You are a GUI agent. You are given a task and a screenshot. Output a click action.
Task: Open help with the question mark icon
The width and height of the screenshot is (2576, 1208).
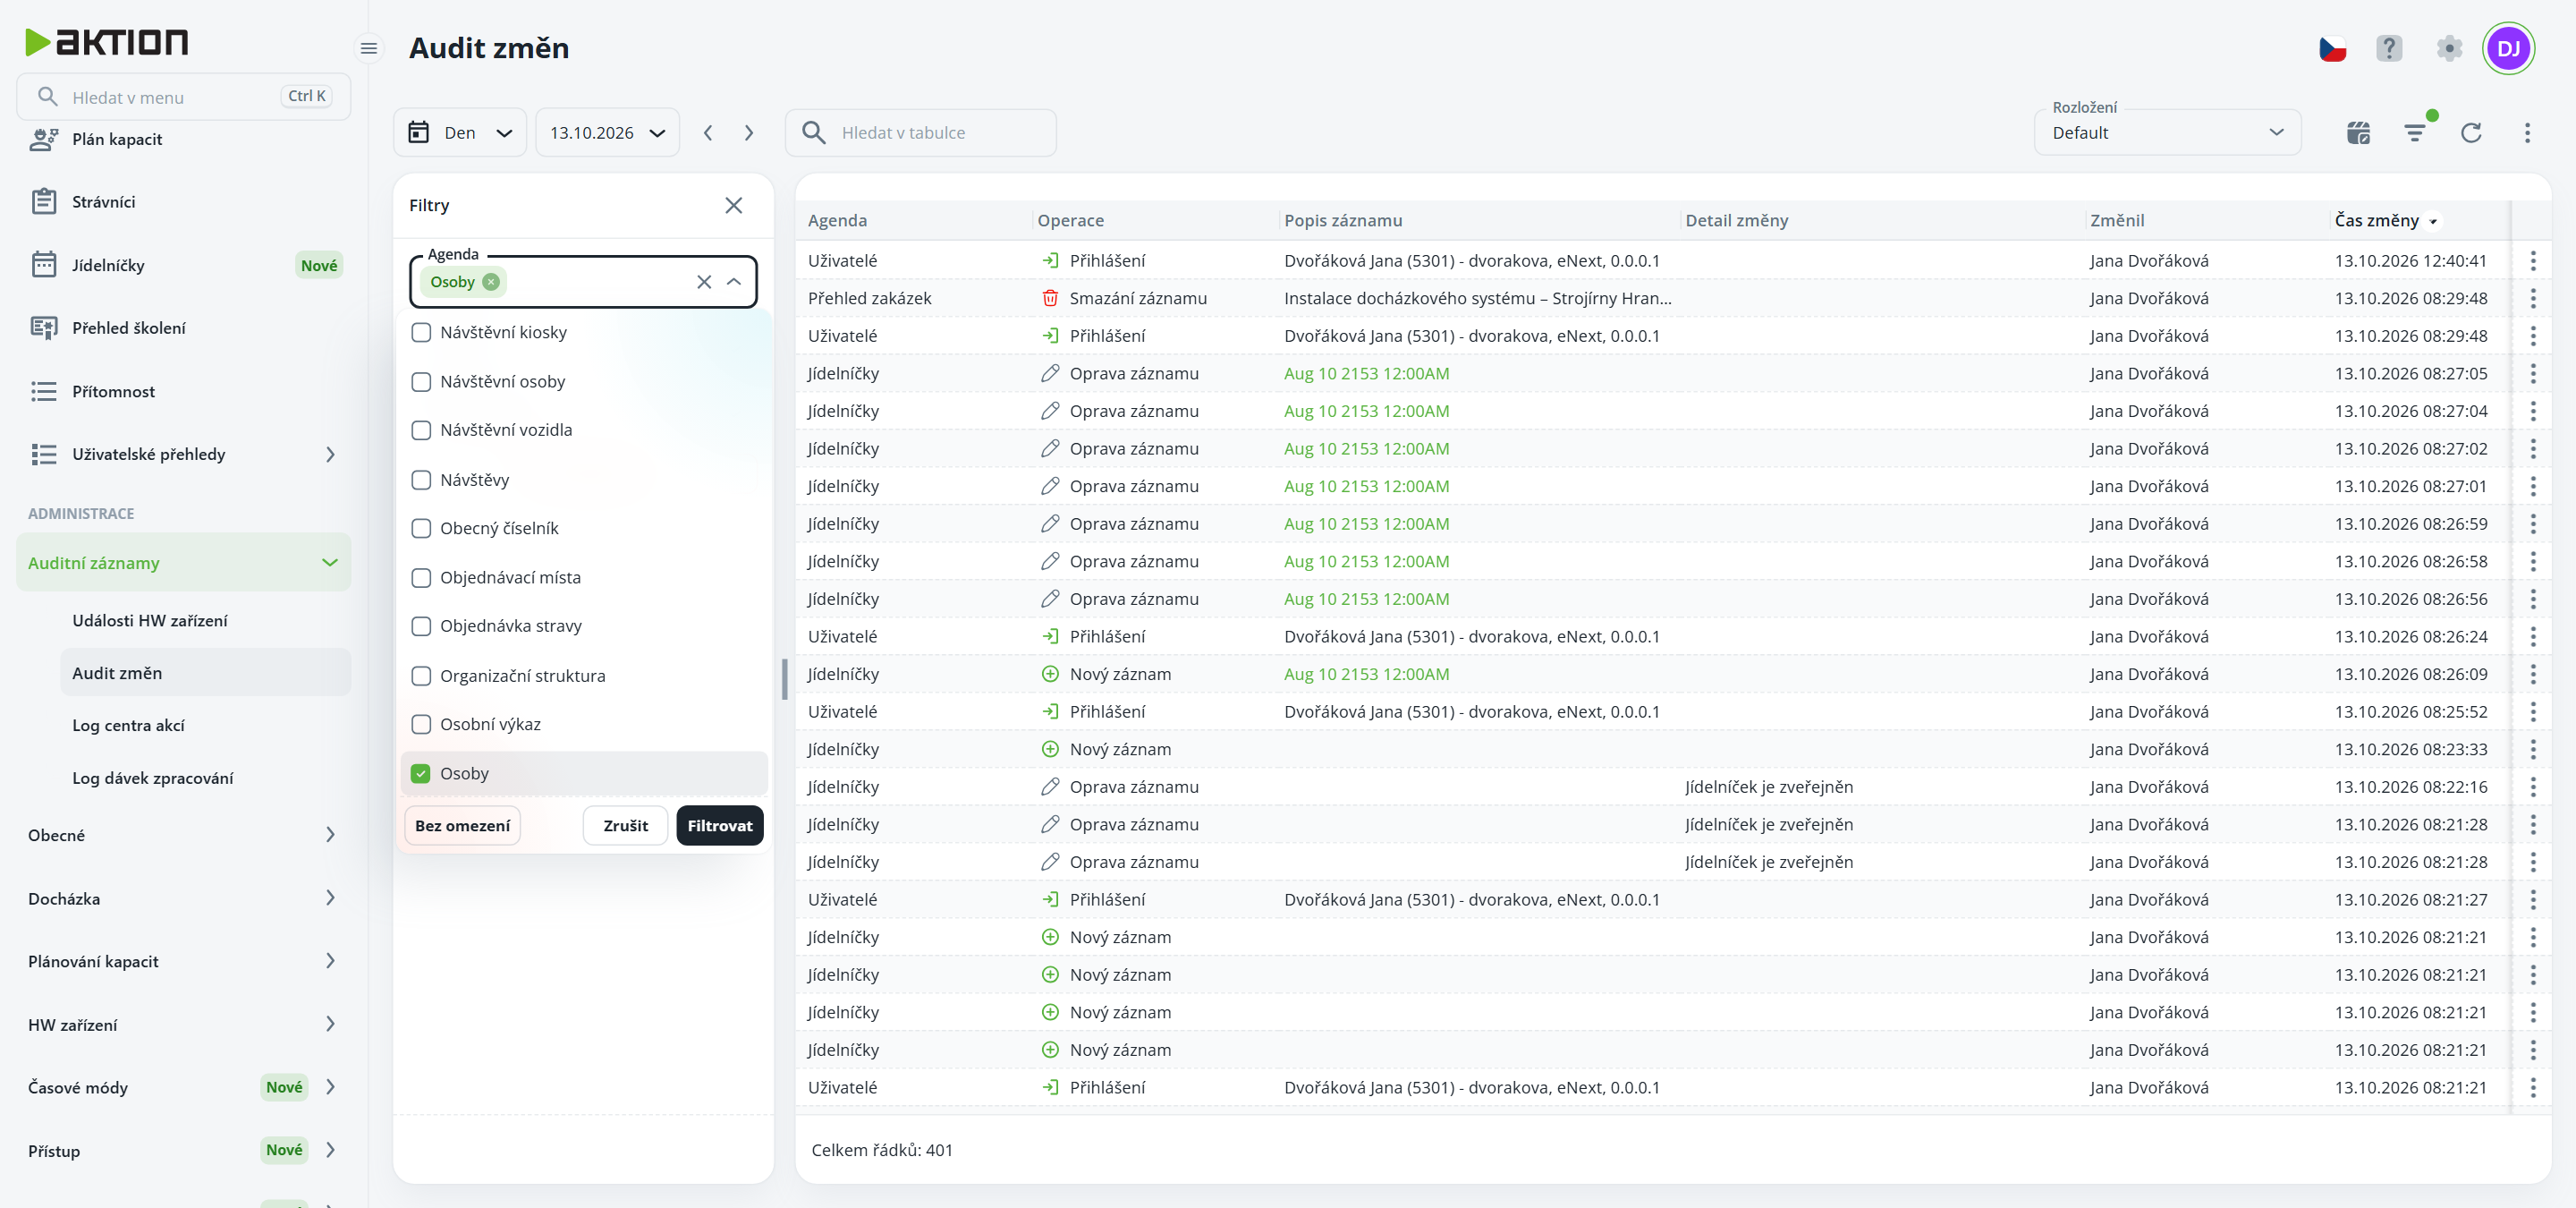click(x=2389, y=48)
